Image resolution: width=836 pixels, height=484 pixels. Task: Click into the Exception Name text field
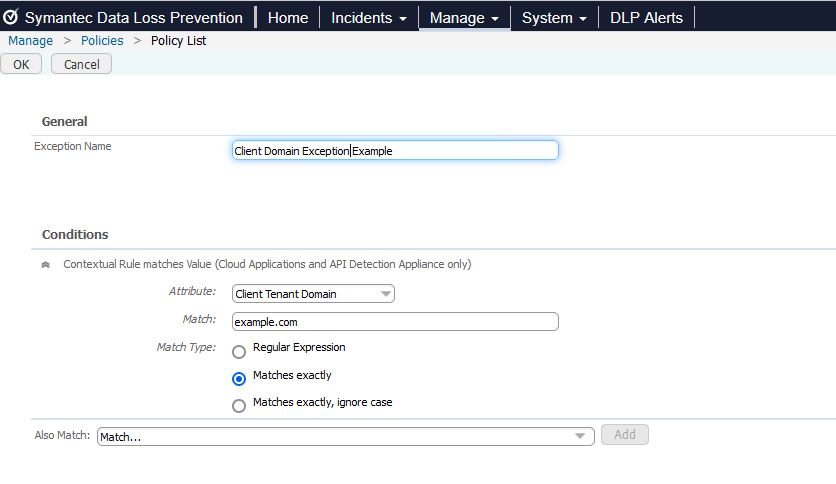(394, 150)
